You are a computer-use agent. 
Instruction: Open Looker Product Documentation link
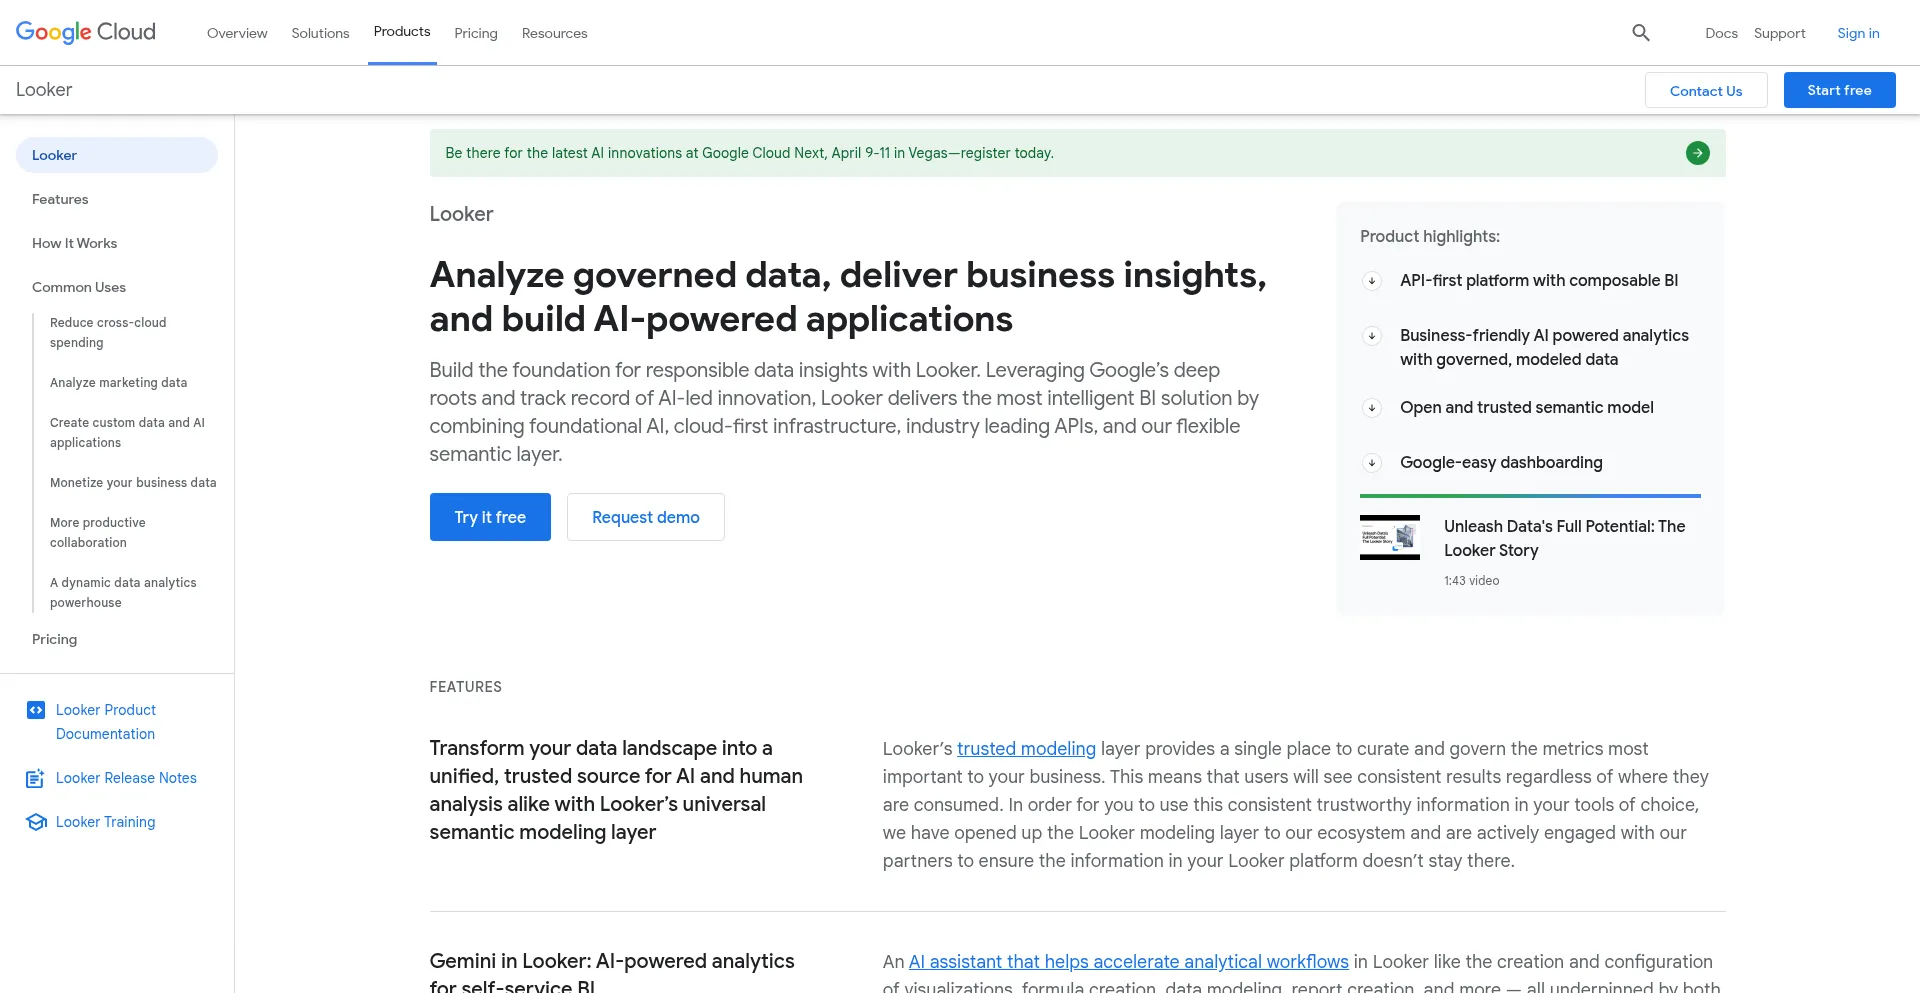pyautogui.click(x=106, y=722)
